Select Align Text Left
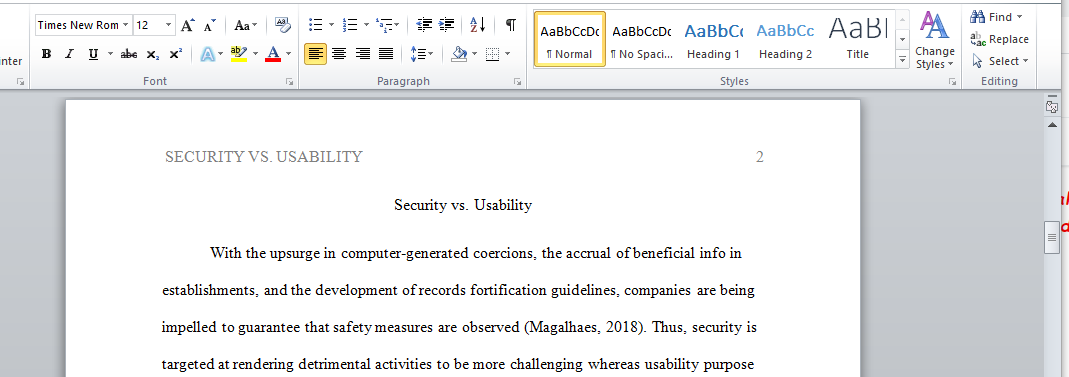 (315, 54)
